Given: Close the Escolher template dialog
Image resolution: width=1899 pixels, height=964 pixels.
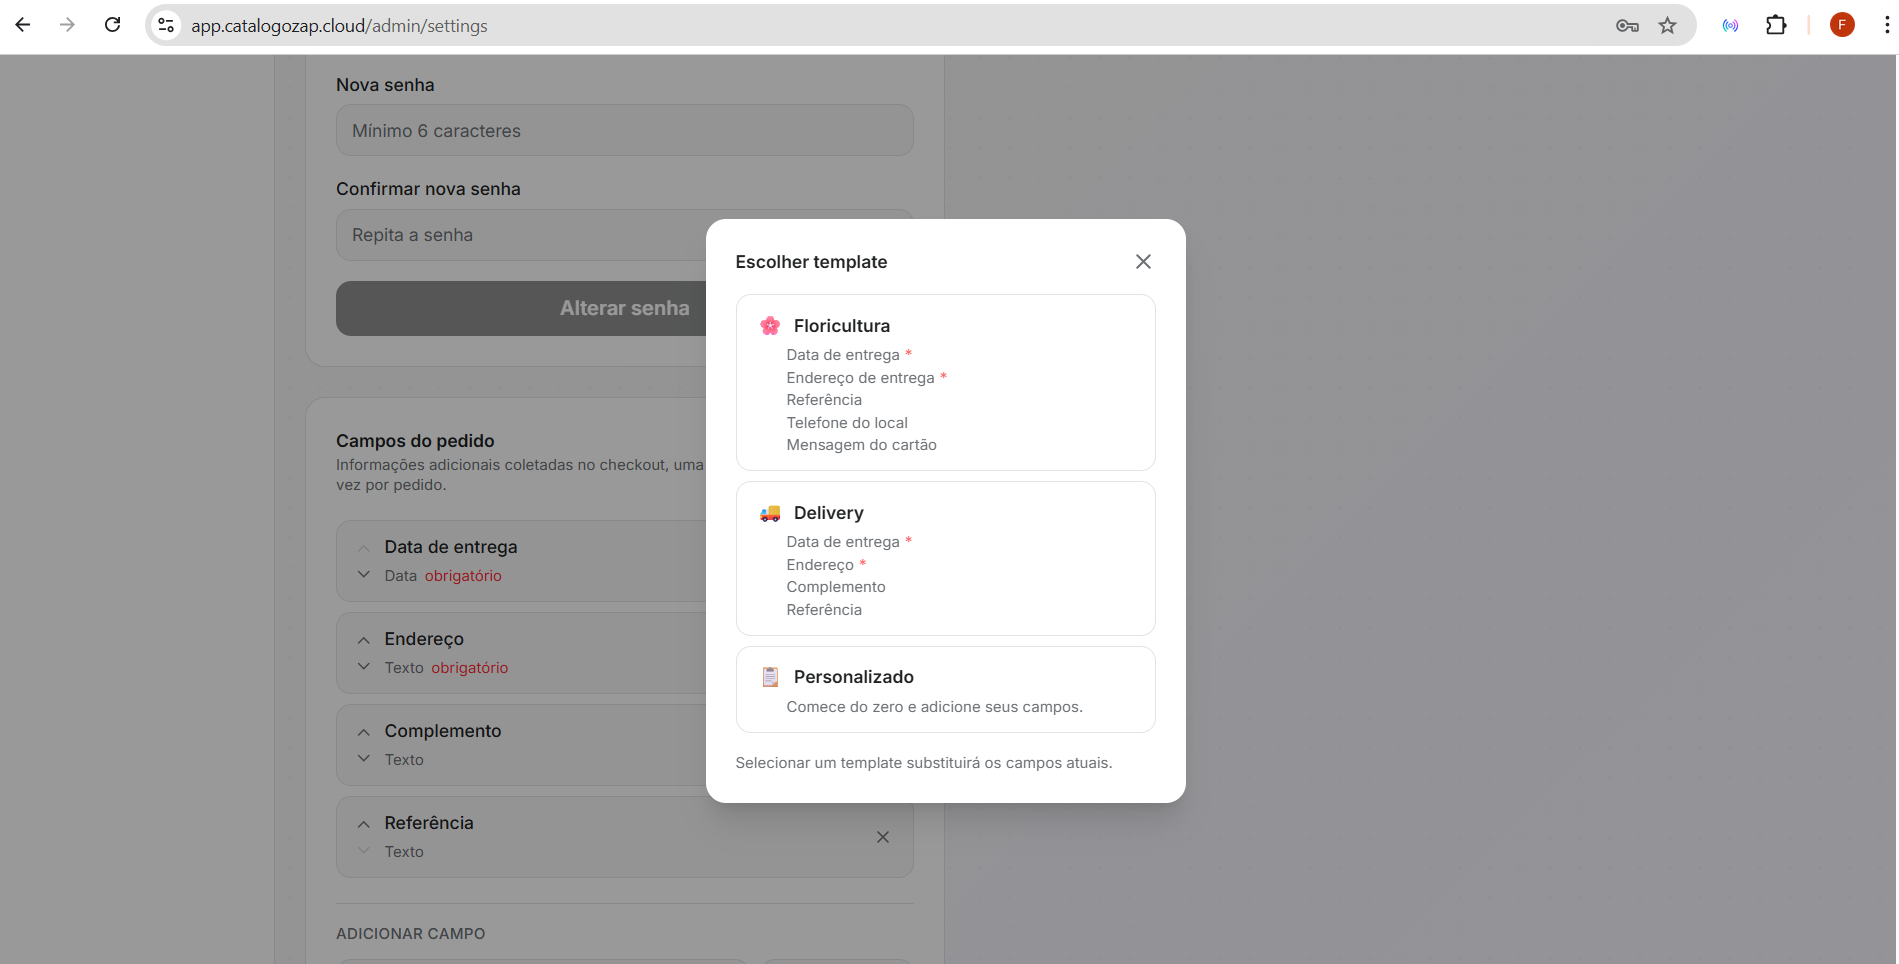Looking at the screenshot, I should pyautogui.click(x=1143, y=261).
